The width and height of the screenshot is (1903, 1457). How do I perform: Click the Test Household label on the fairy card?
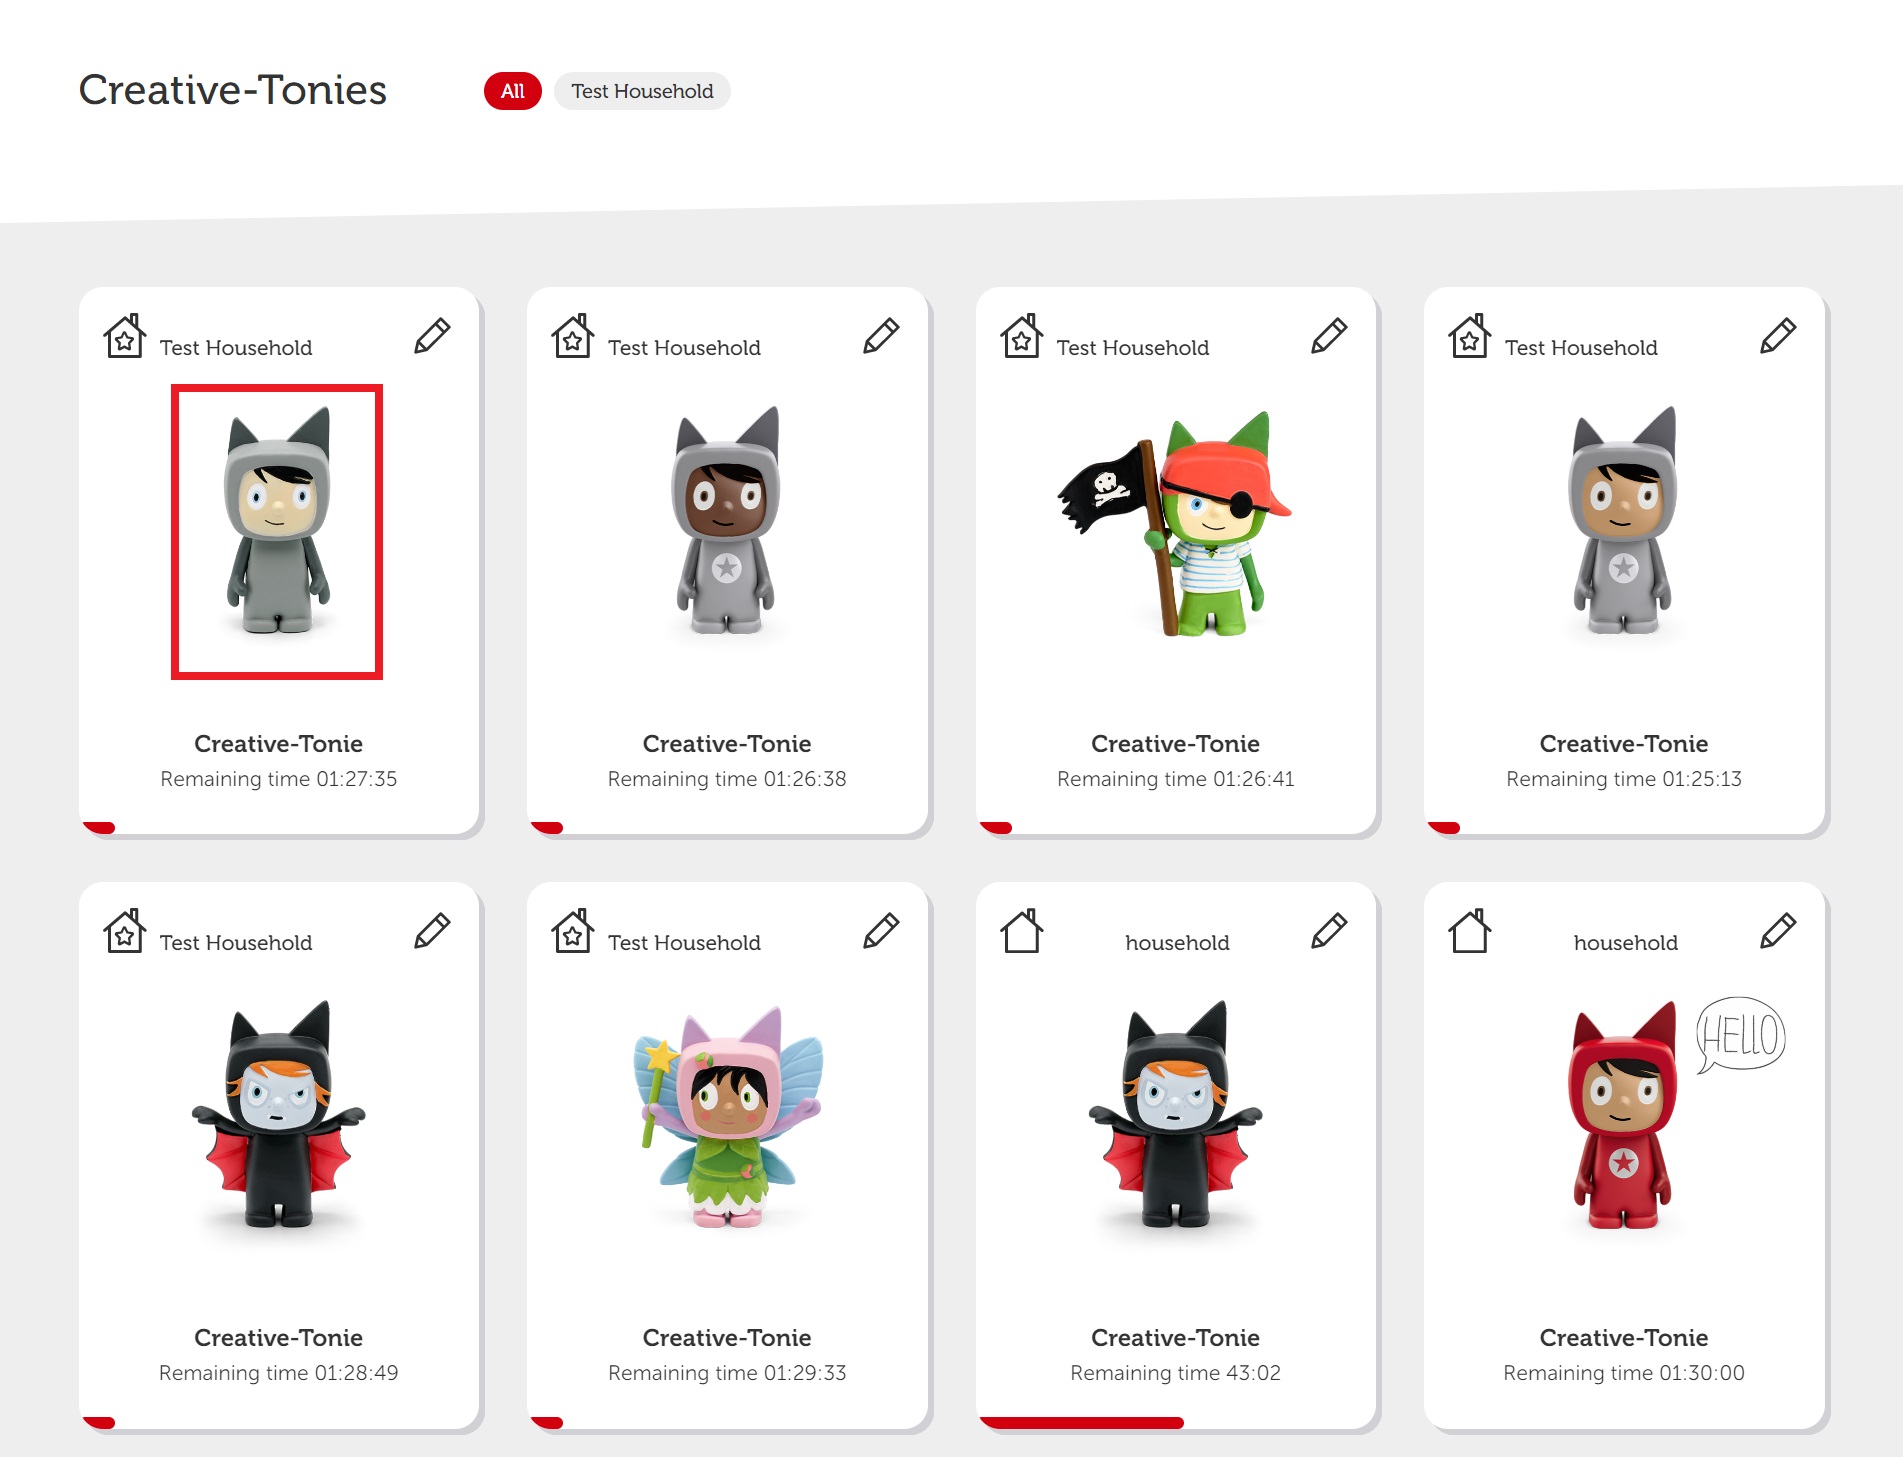coord(684,942)
